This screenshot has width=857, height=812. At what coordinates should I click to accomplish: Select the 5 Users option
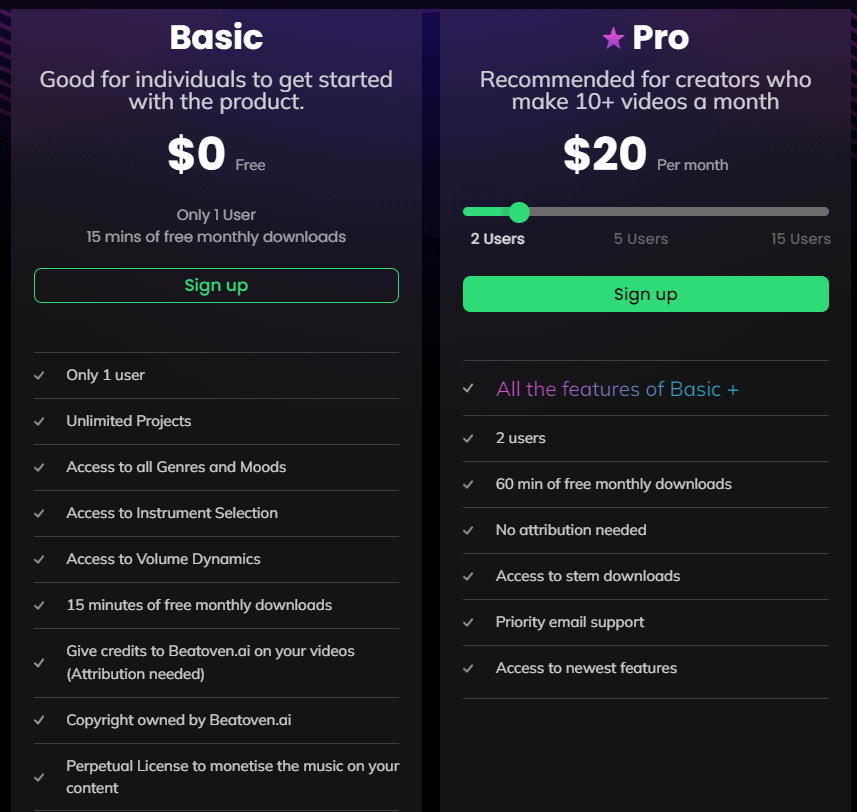point(641,239)
